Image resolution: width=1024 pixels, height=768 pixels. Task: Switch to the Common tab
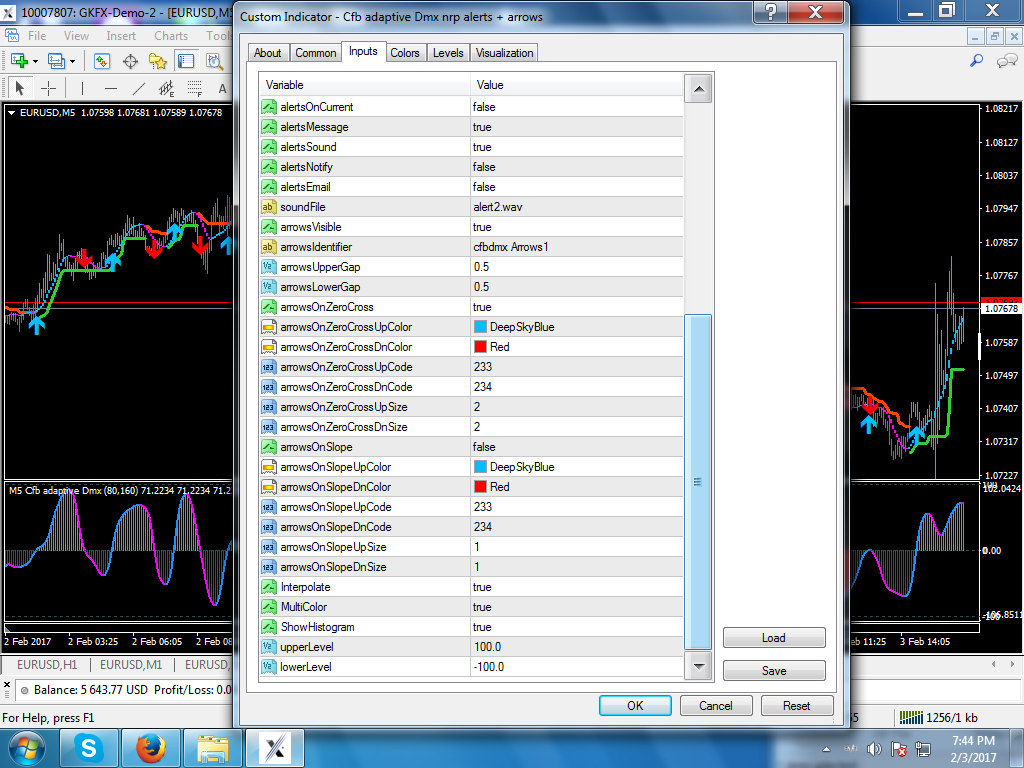[315, 53]
